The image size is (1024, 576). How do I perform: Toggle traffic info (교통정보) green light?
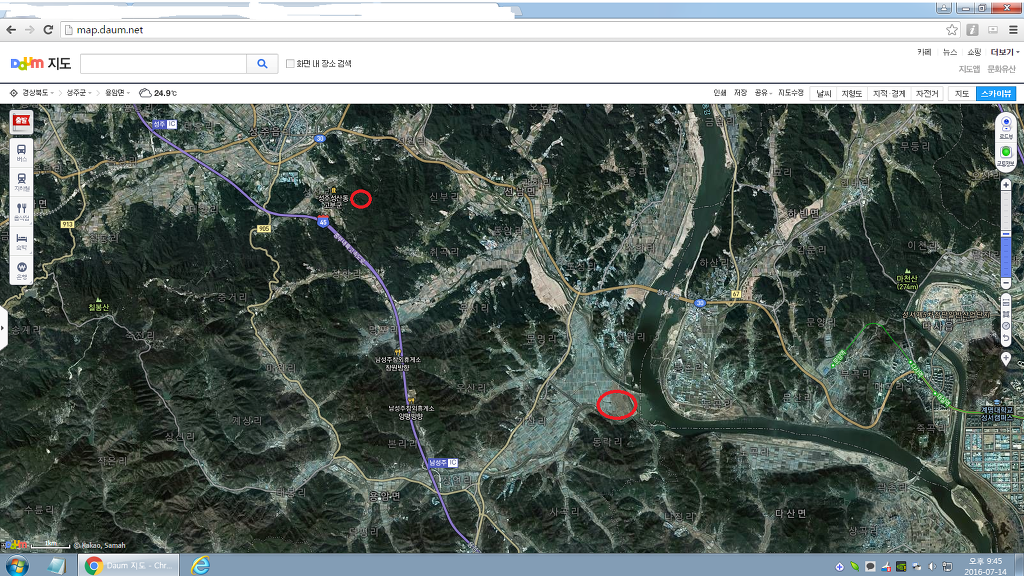(x=1005, y=153)
